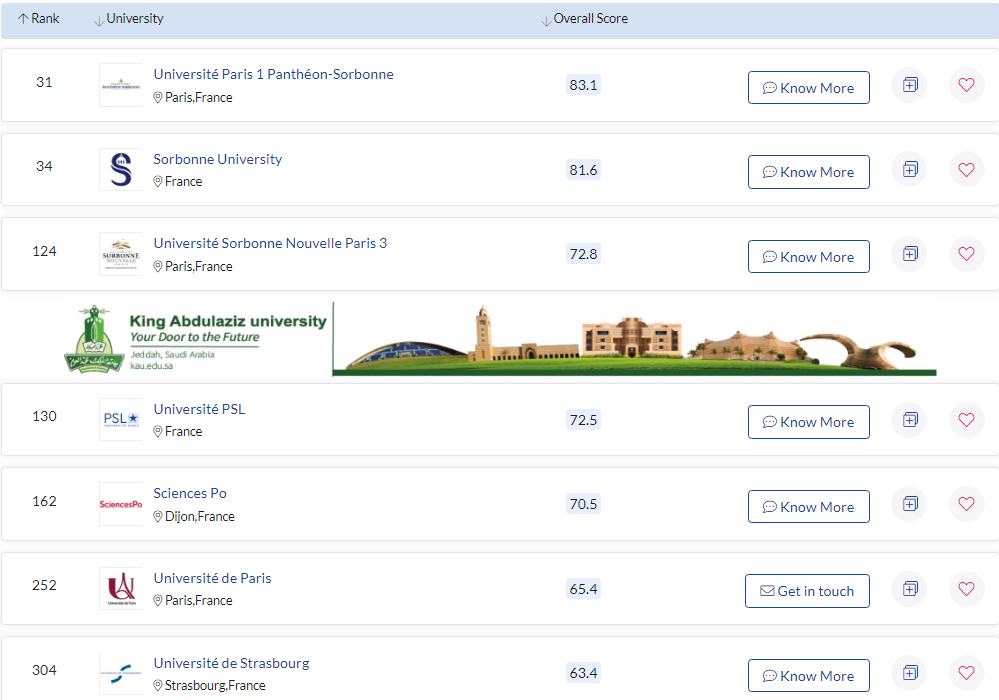Click Know More for Sorbonne University
Screen dimensions: 999x700
coord(809,172)
